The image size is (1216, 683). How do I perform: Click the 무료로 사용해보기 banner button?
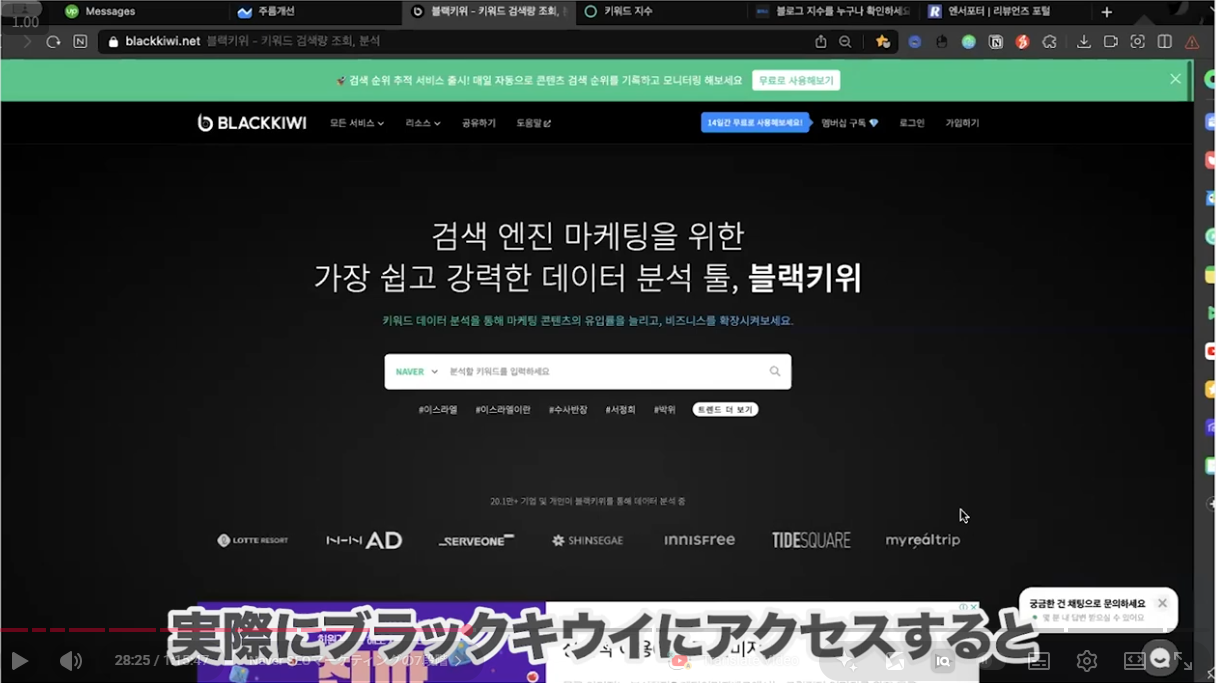point(796,80)
